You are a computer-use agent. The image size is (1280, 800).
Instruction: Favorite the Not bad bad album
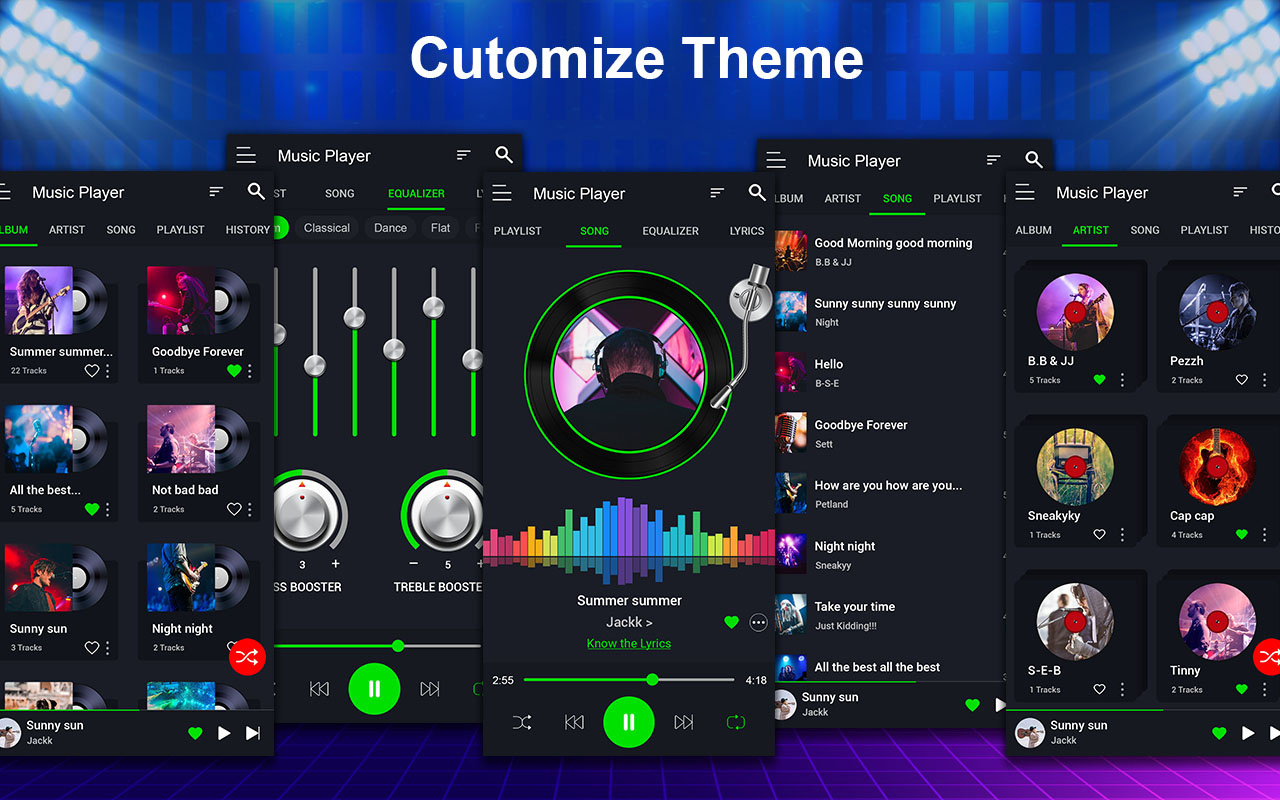pos(234,509)
